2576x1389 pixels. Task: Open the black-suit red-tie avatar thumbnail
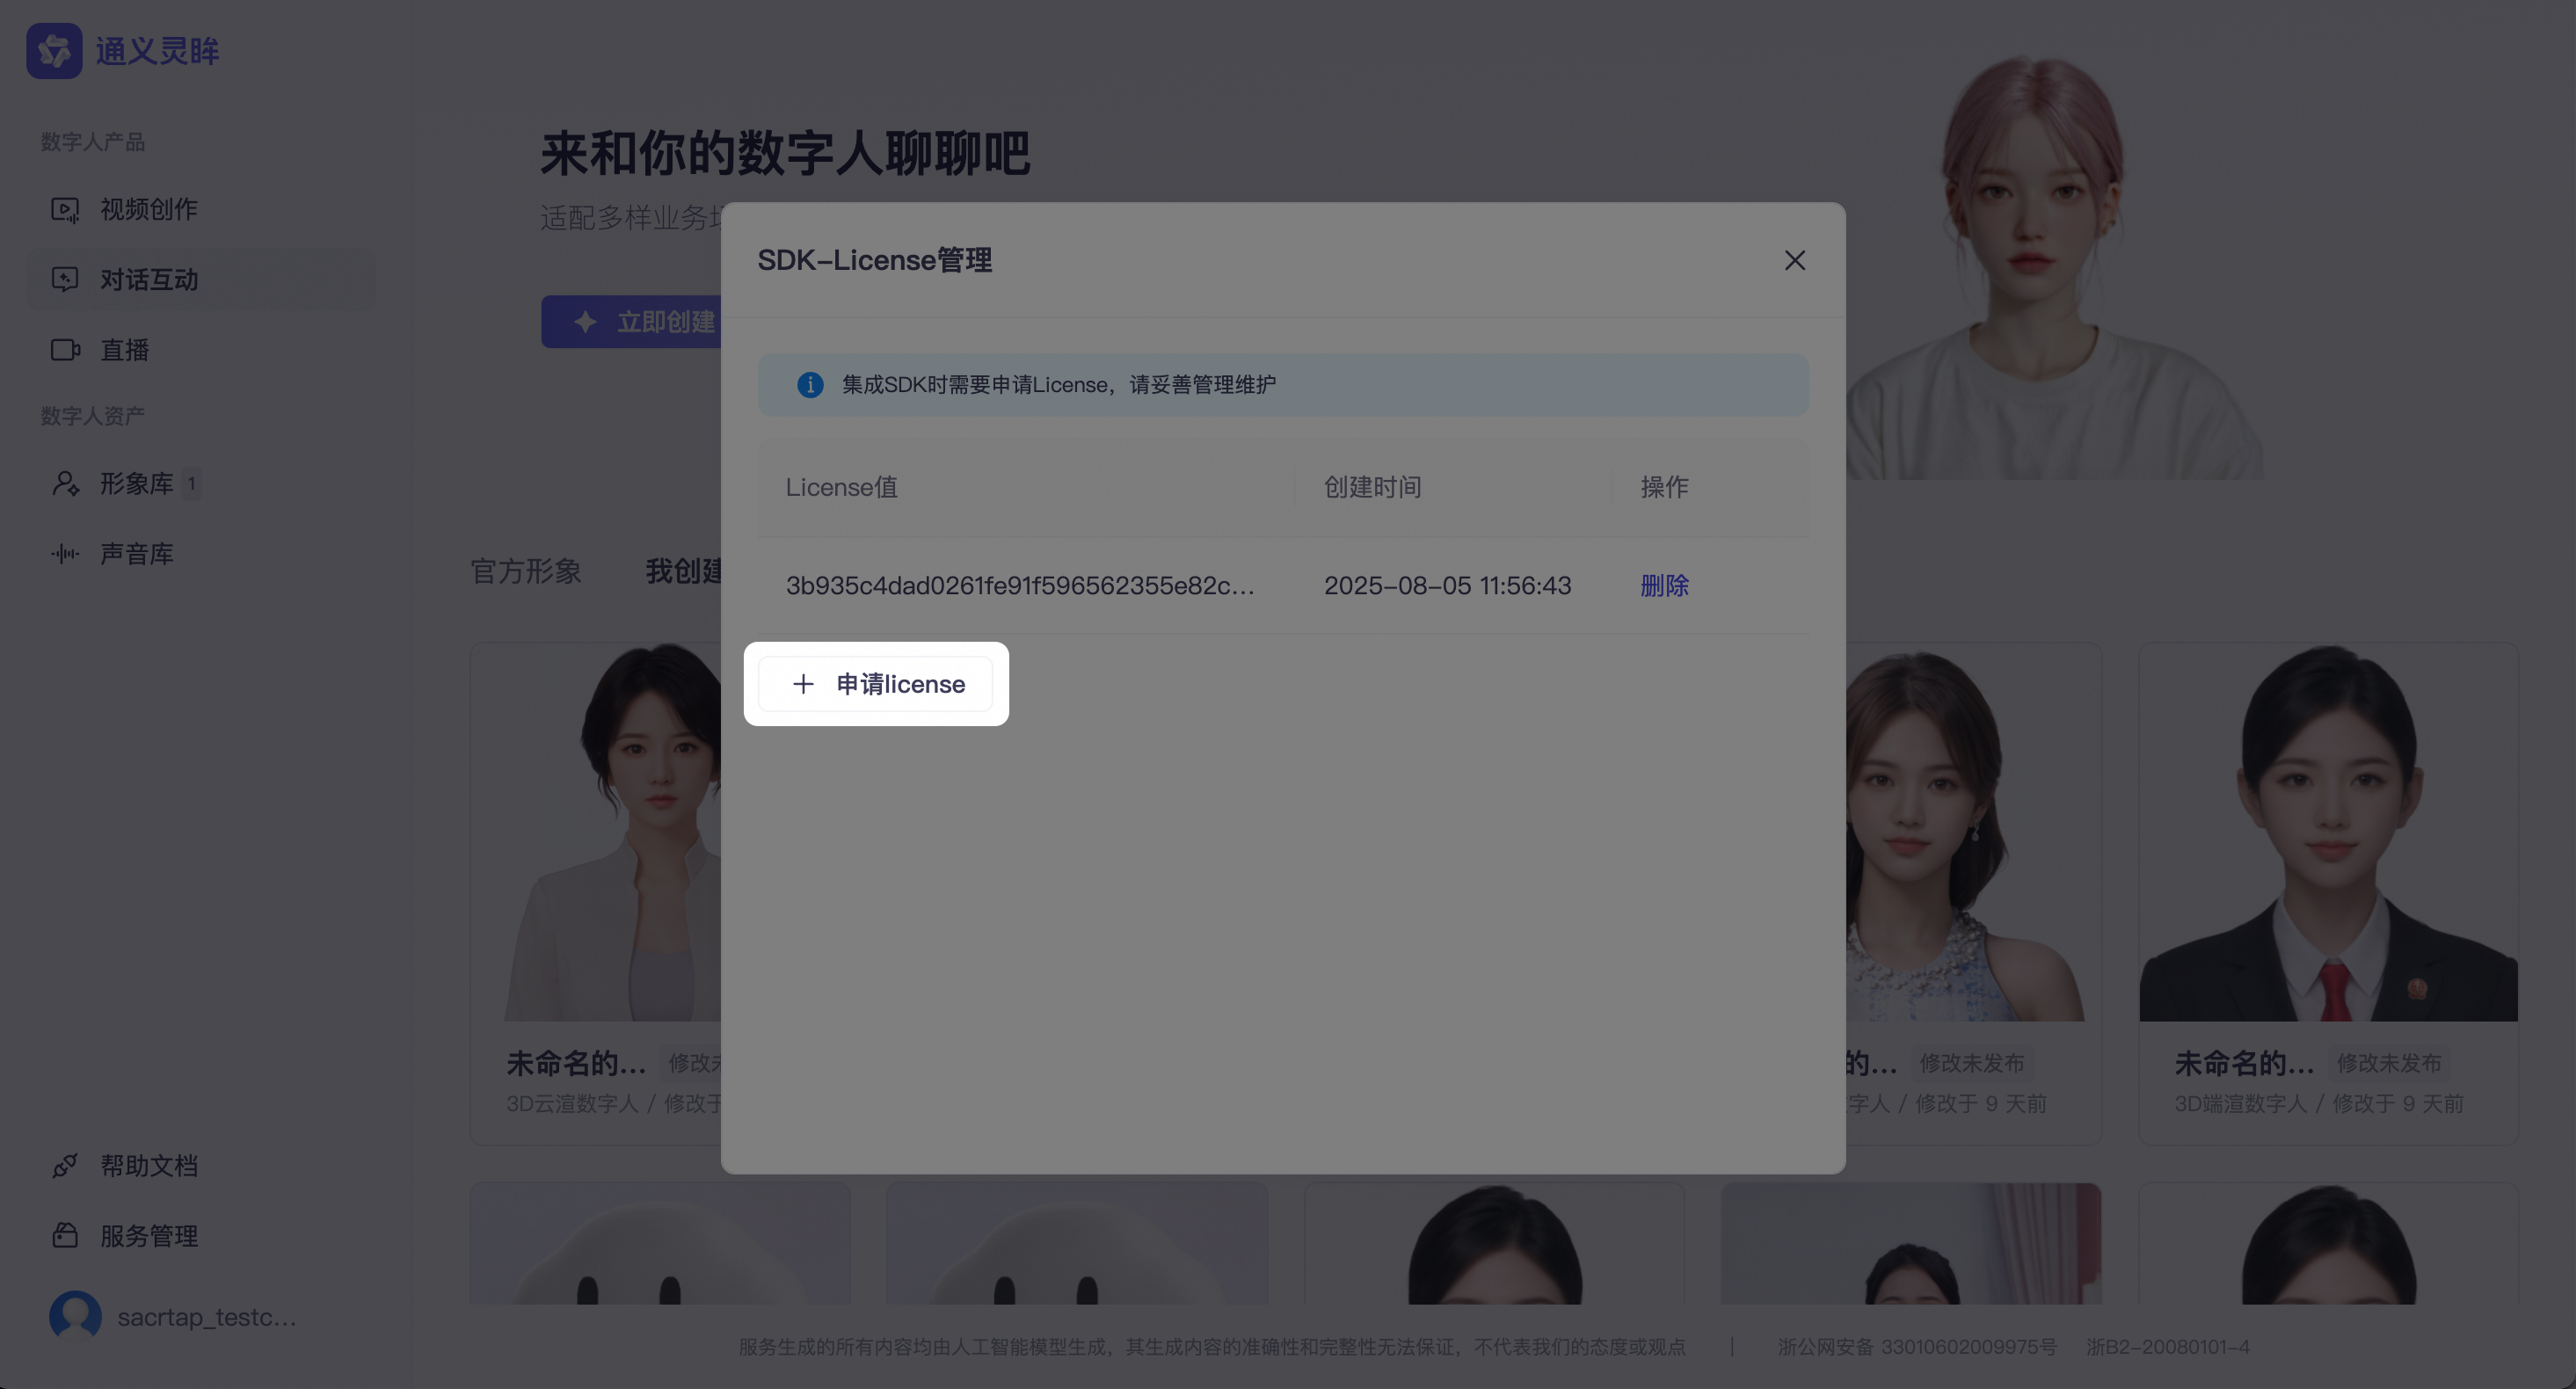[2329, 832]
